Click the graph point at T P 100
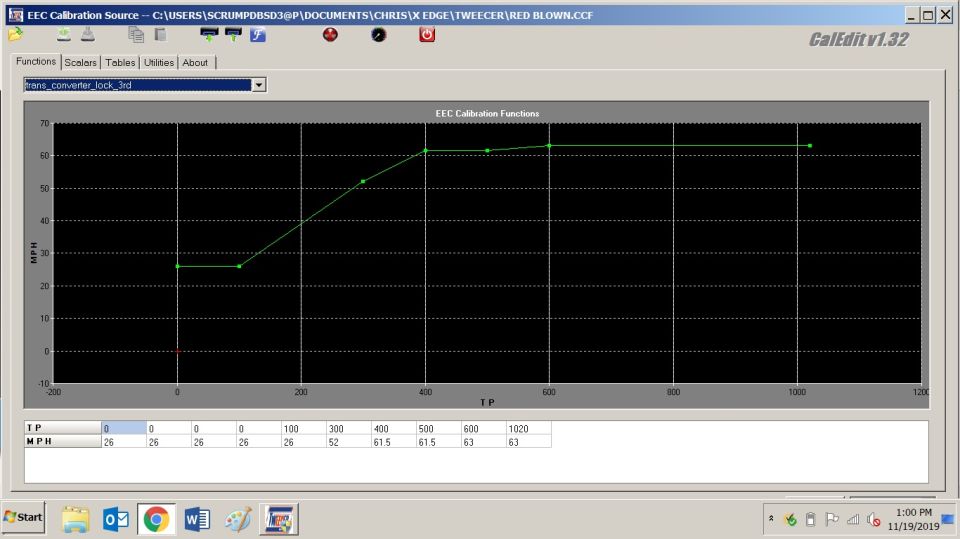The image size is (960, 539). point(239,266)
